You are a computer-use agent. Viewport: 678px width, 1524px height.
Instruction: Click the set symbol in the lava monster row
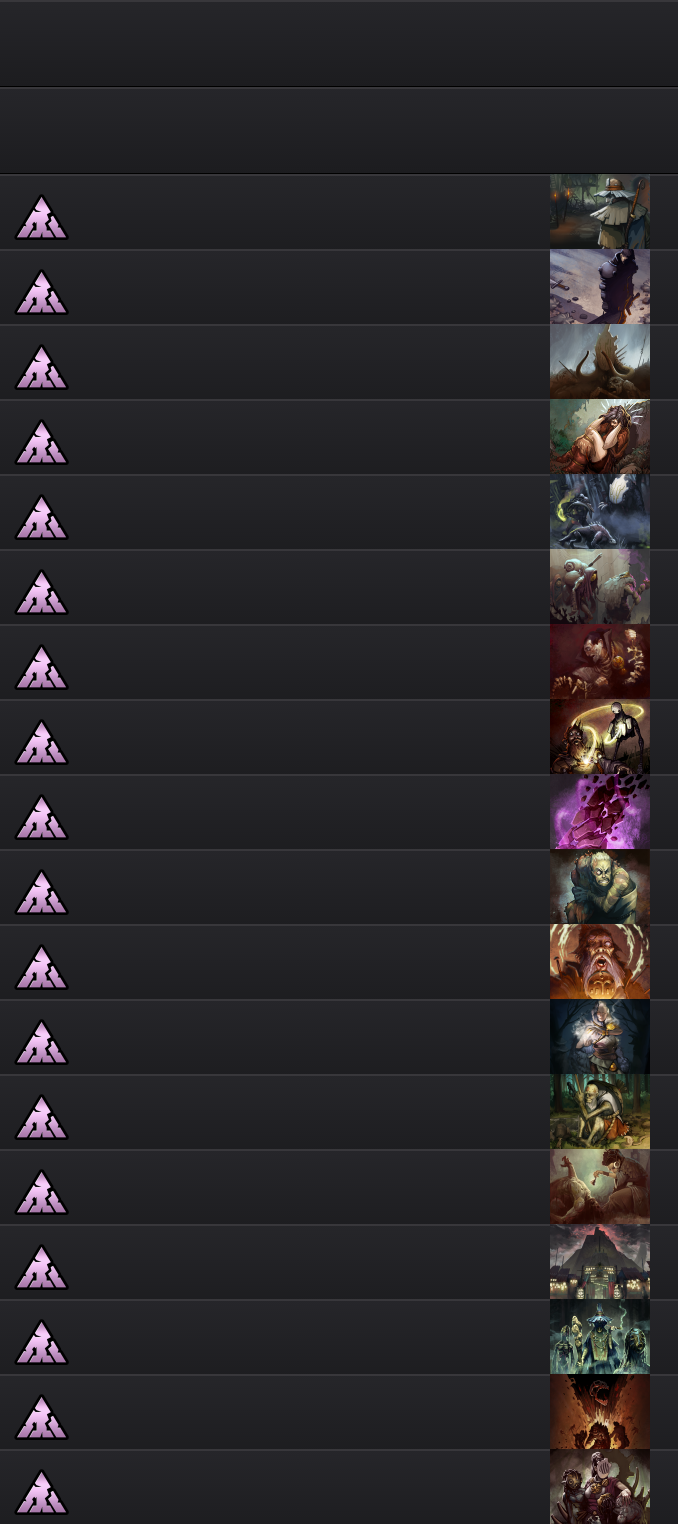[41, 1417]
